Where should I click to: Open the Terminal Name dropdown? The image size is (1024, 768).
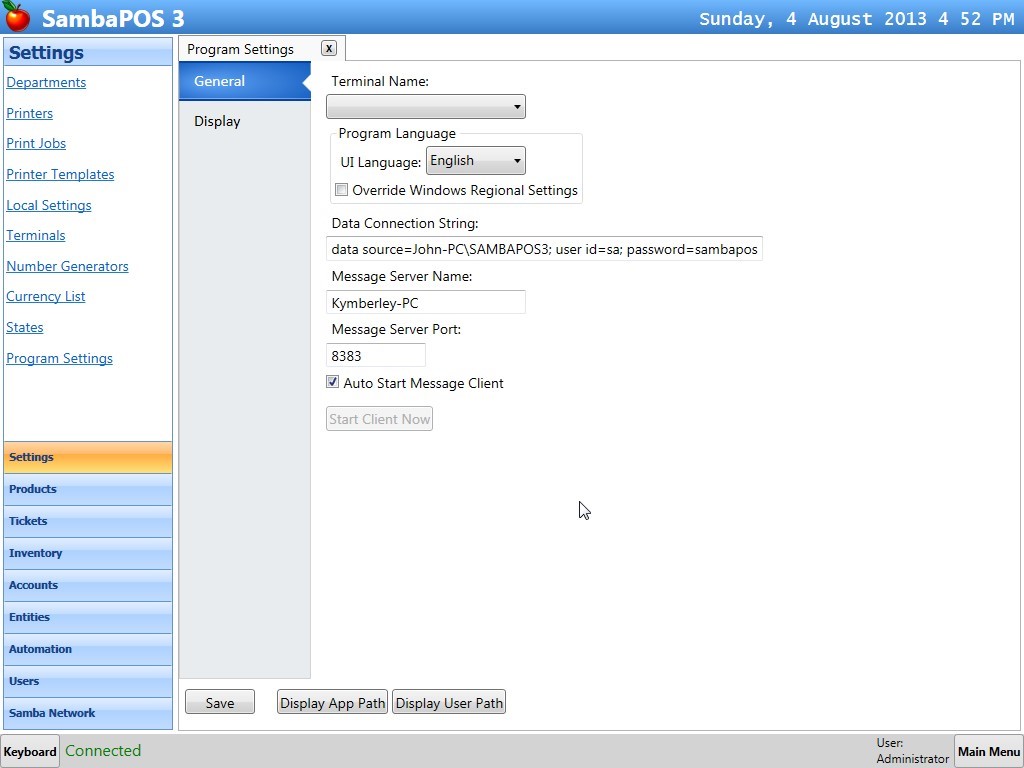pyautogui.click(x=516, y=106)
